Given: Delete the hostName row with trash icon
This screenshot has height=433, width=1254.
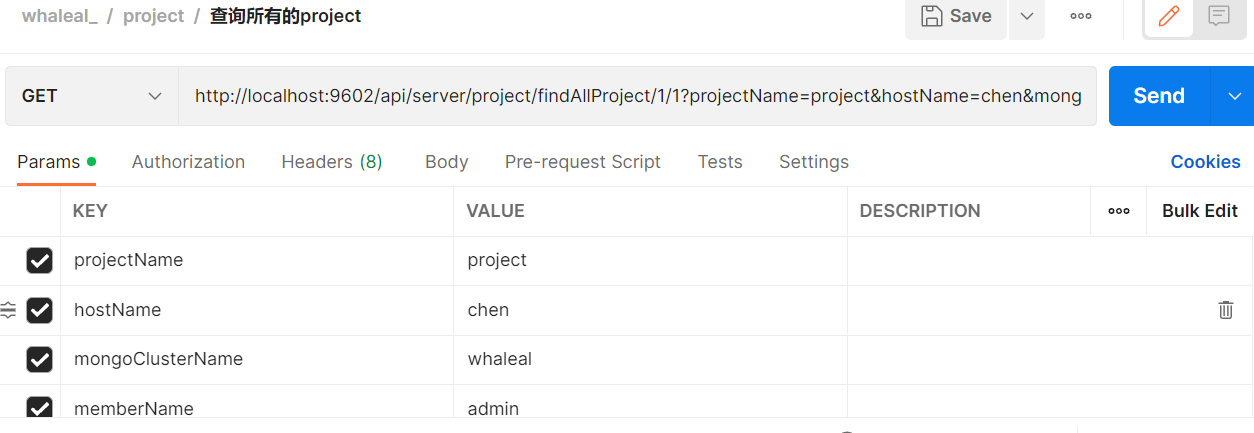Looking at the screenshot, I should click(x=1226, y=310).
